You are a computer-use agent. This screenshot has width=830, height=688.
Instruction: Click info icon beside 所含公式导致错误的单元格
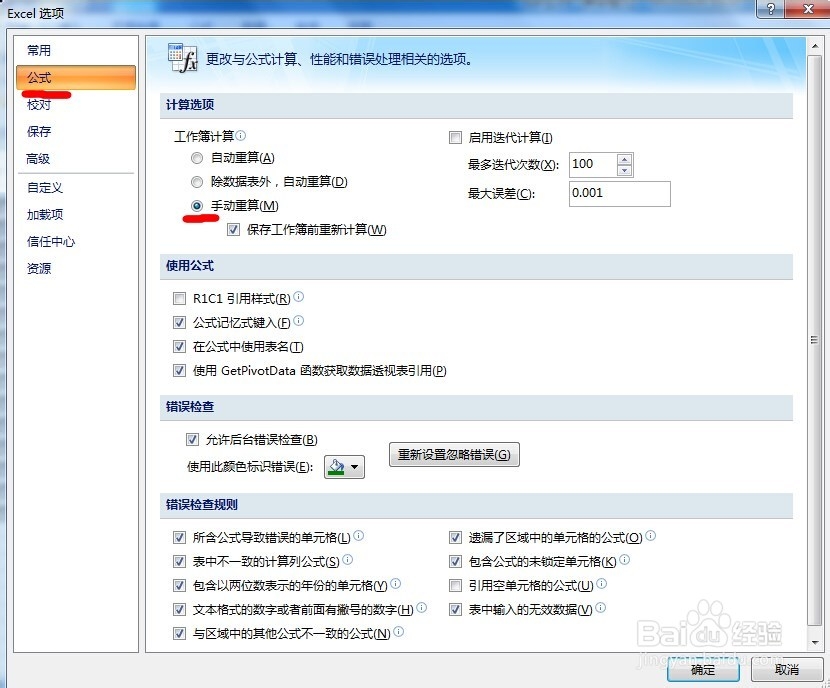coord(358,536)
